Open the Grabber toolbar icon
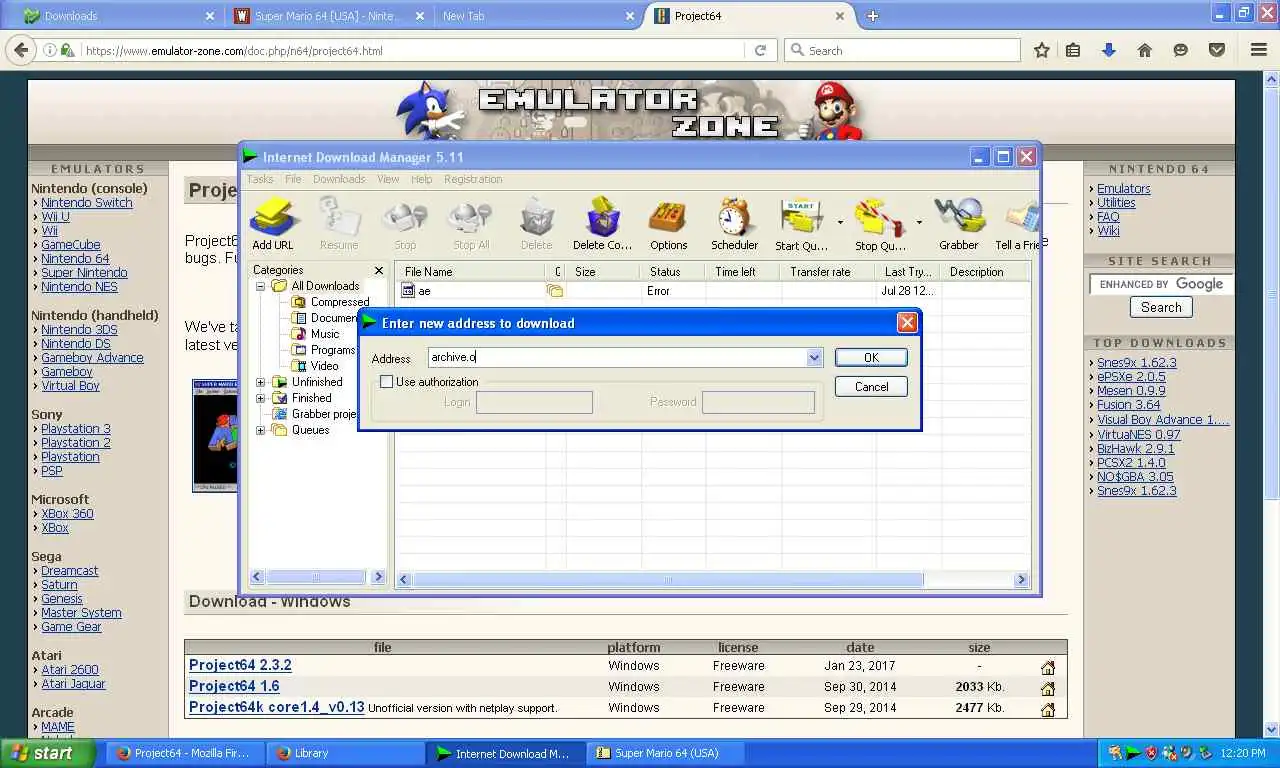This screenshot has height=768, width=1280. (958, 224)
